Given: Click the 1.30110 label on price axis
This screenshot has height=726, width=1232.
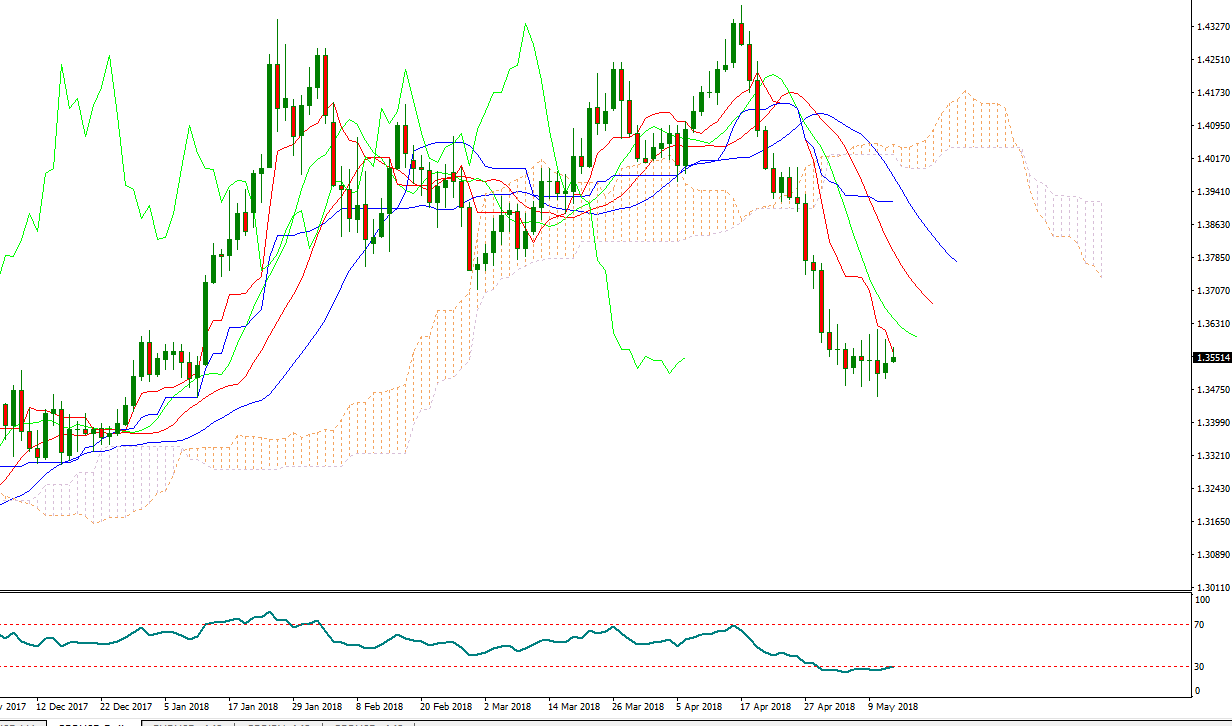Looking at the screenshot, I should tap(1212, 587).
